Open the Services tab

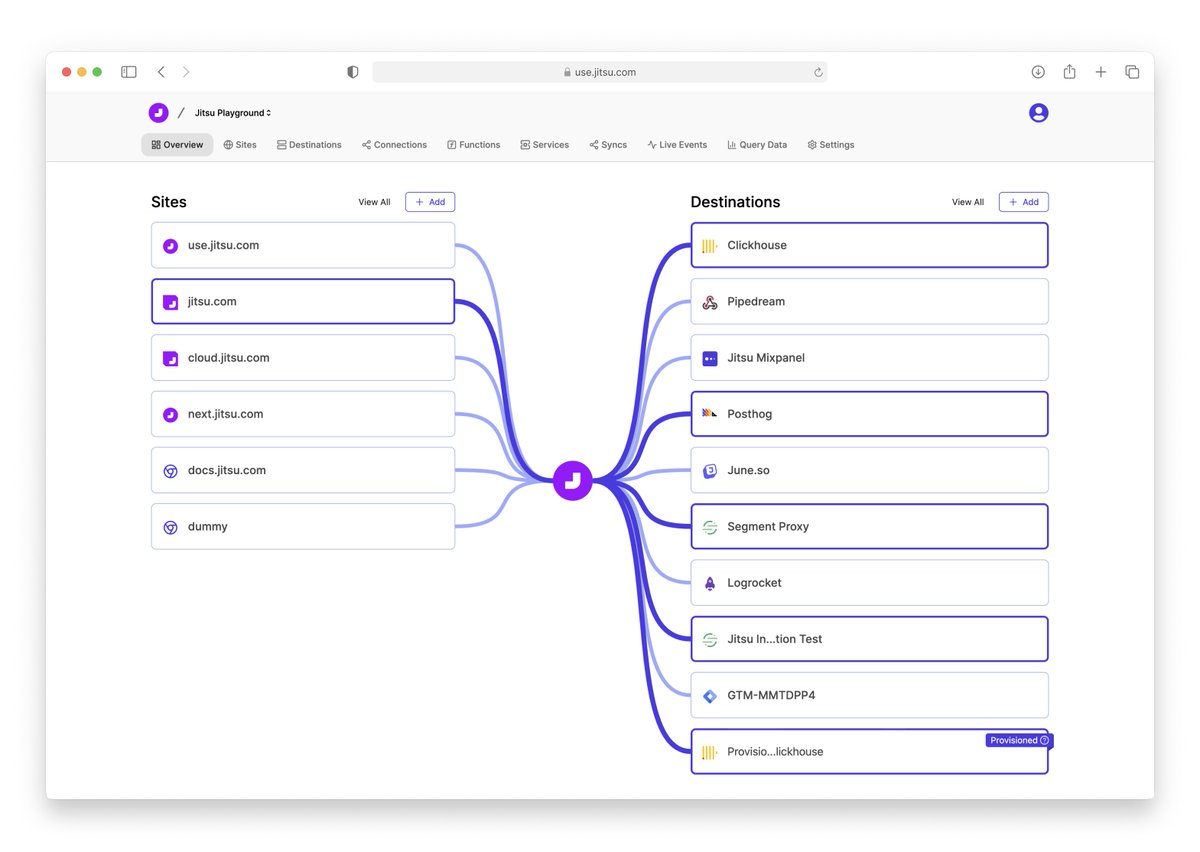(544, 145)
